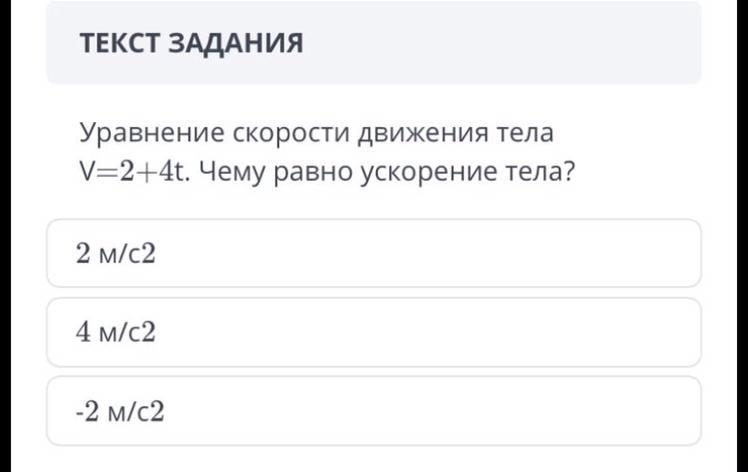Pick the -2 м/с2 answer option

click(373, 410)
